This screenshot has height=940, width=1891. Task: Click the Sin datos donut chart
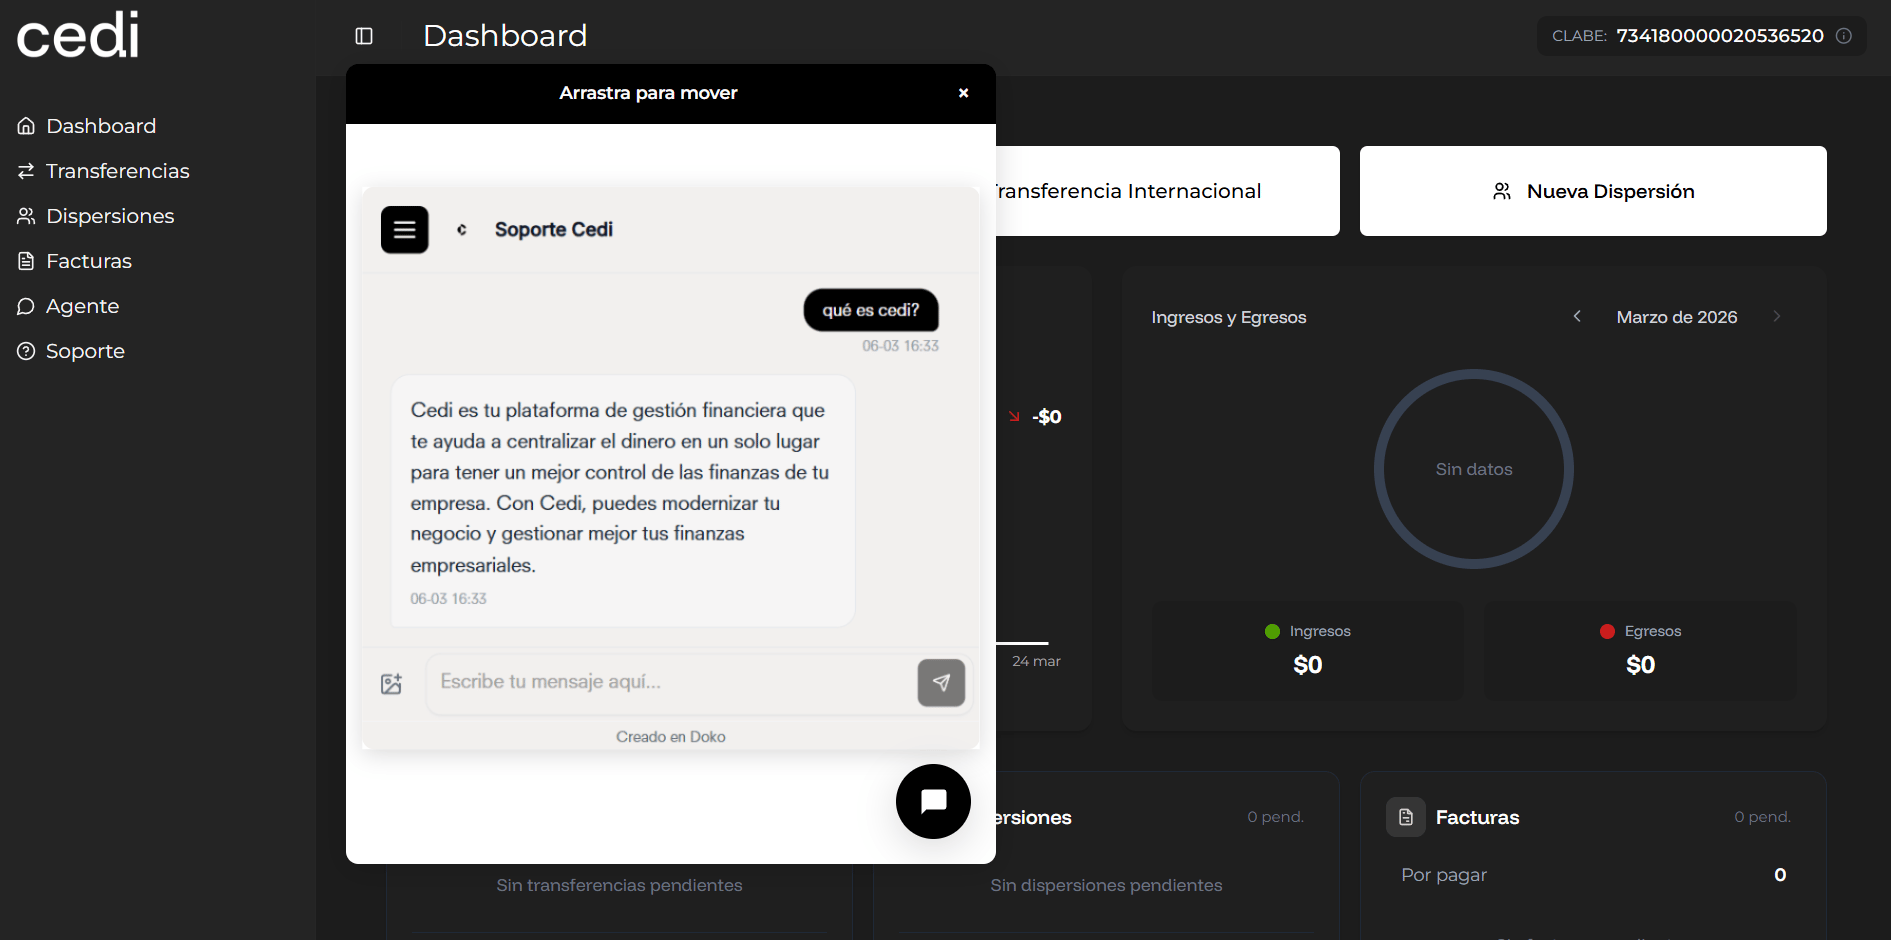(x=1474, y=469)
